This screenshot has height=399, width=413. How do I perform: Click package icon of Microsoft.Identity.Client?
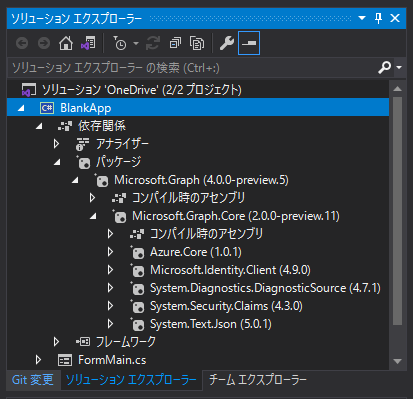tap(137, 270)
